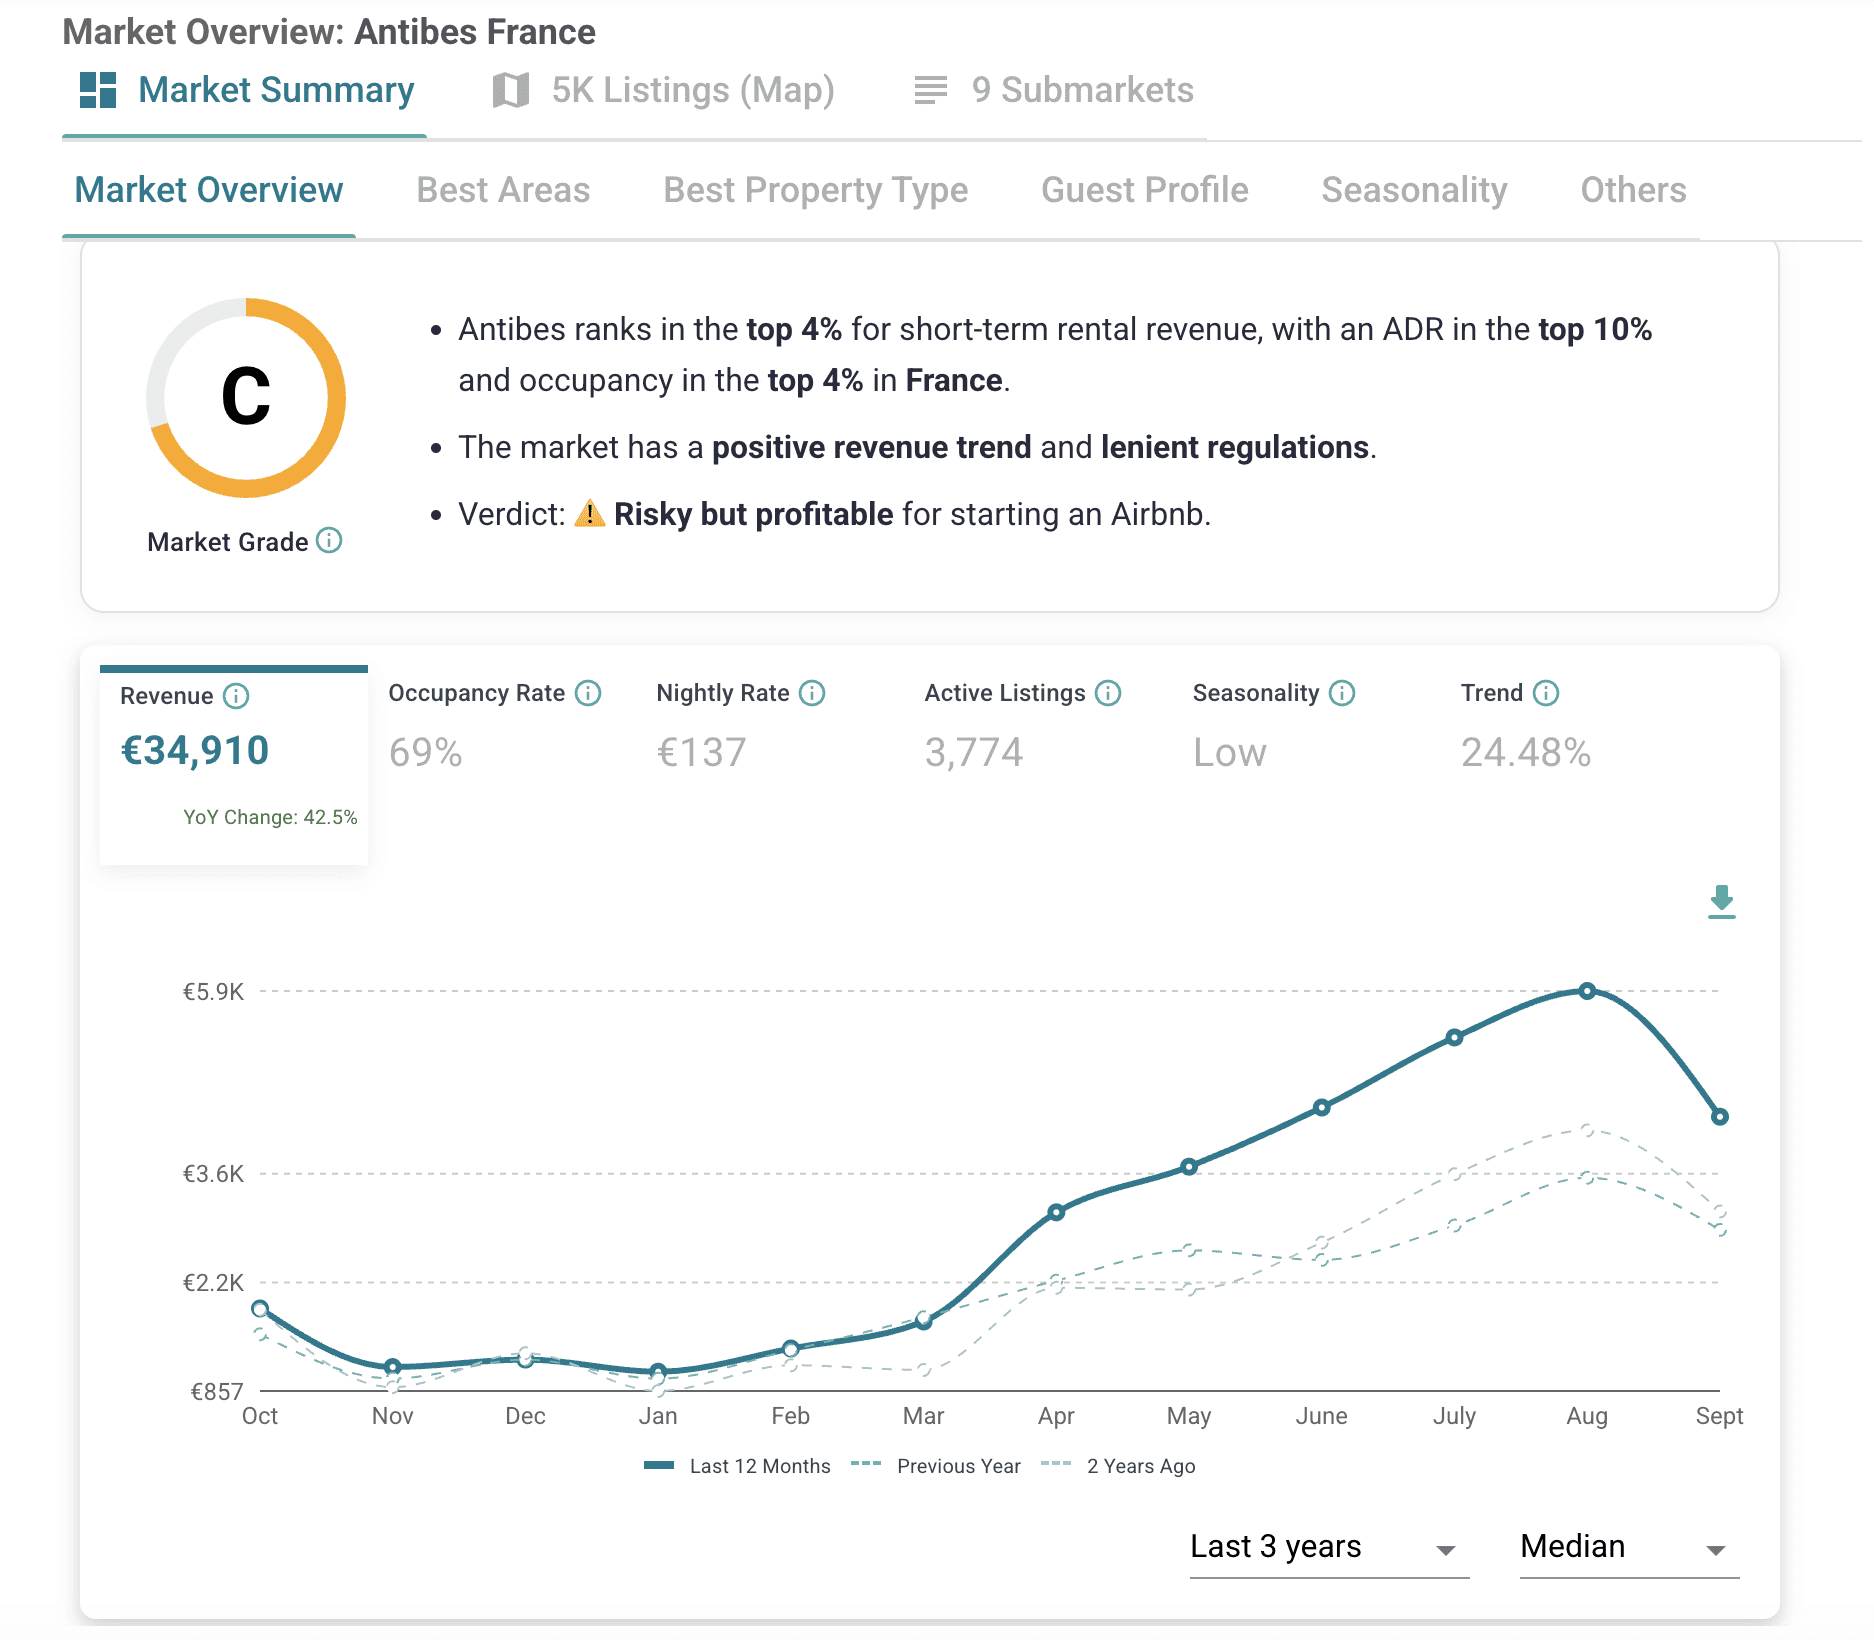The height and width of the screenshot is (1640, 1874).
Task: Click the Trend info icon
Action: (1546, 693)
